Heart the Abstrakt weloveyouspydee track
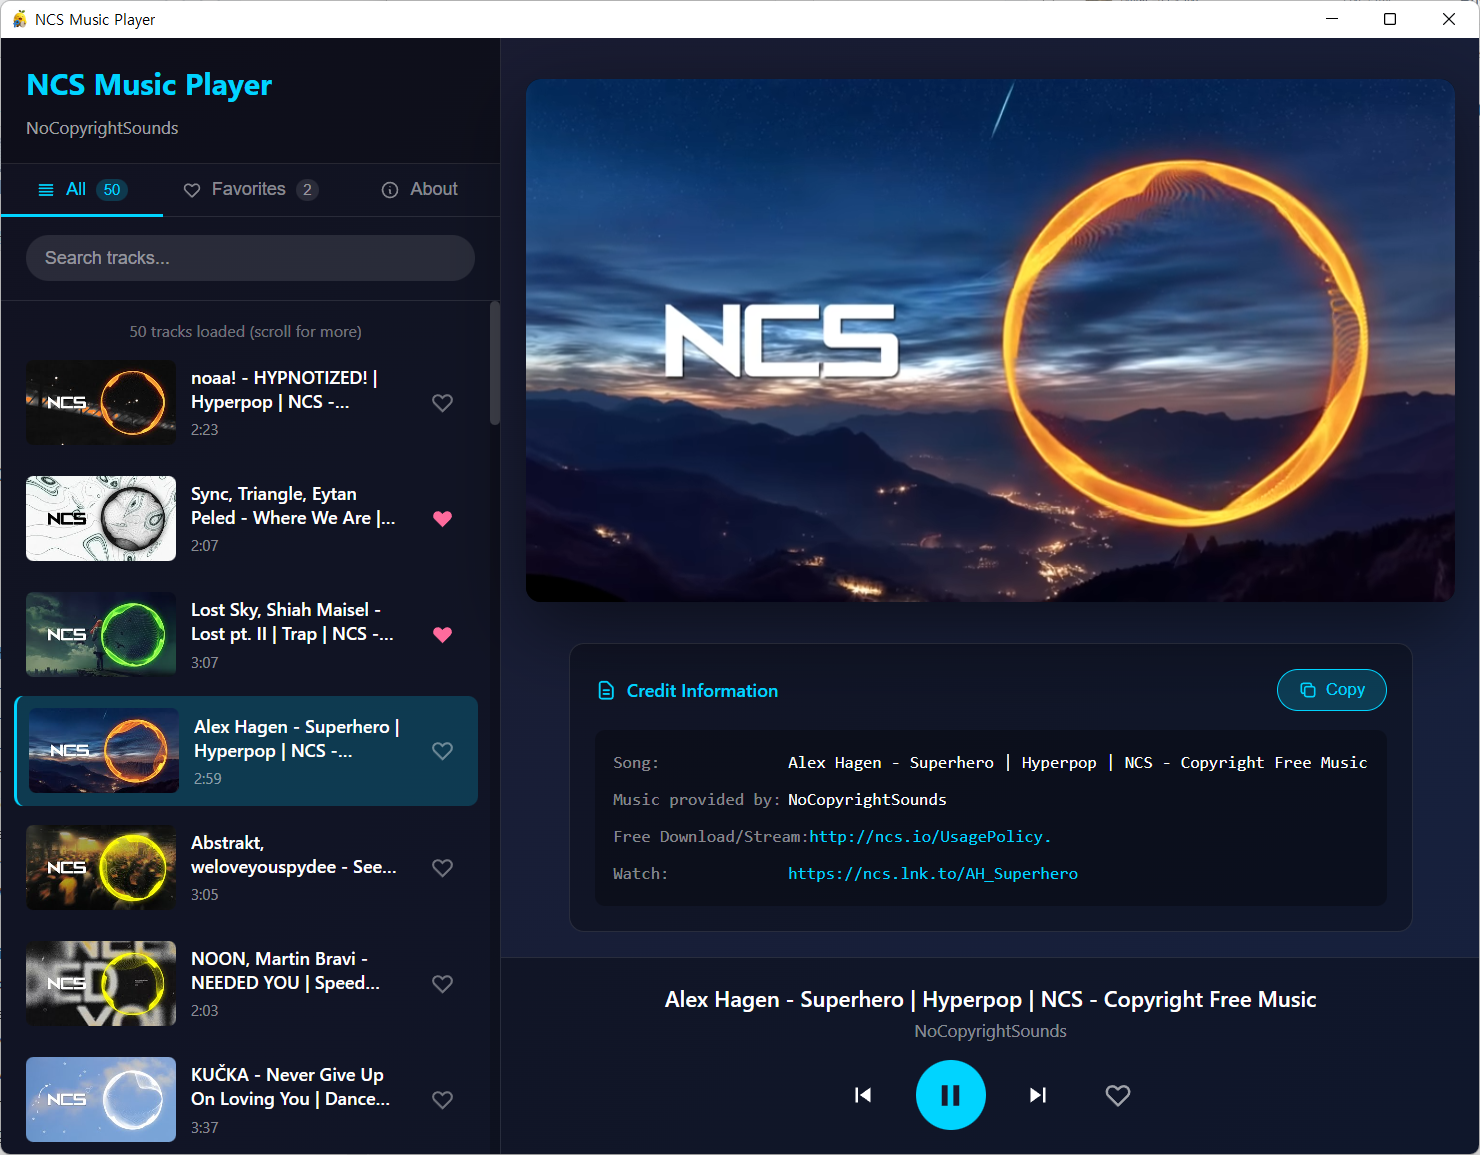This screenshot has height=1155, width=1480. 442,867
